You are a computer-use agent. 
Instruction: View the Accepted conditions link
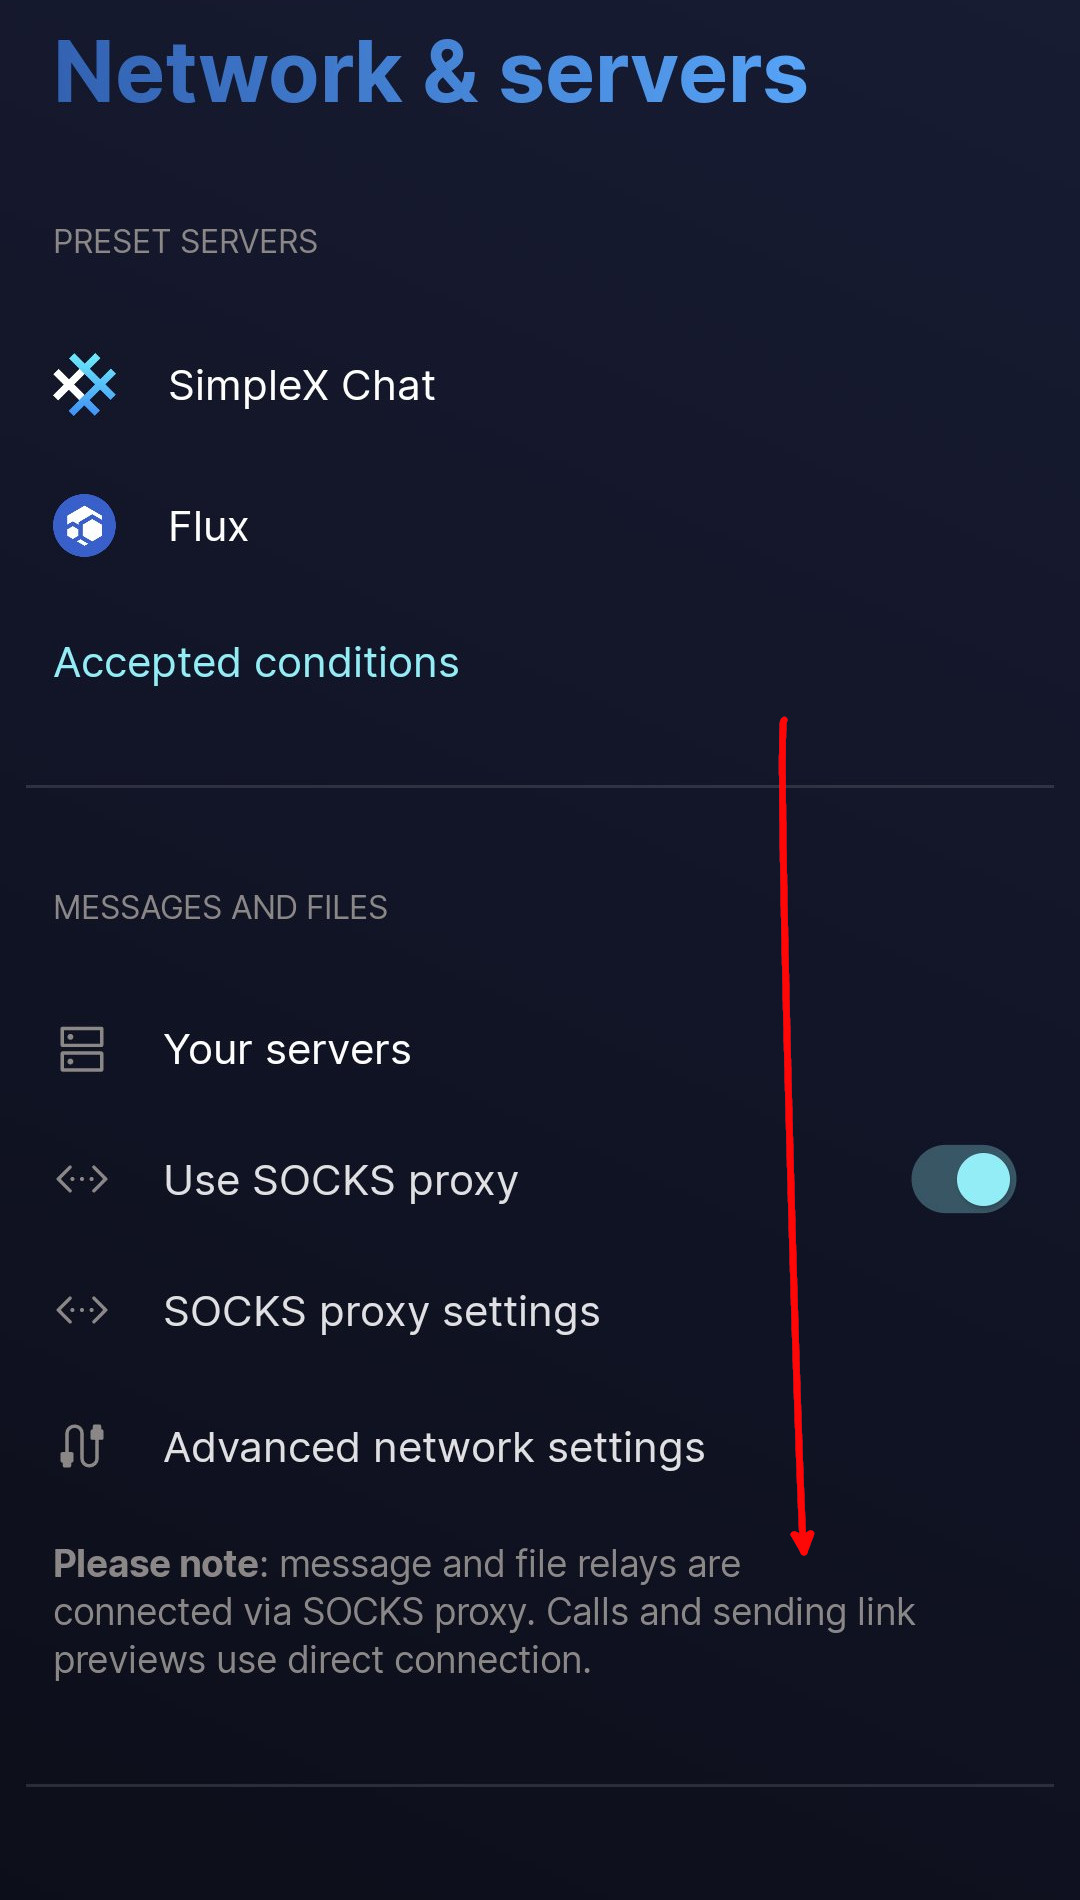[256, 663]
